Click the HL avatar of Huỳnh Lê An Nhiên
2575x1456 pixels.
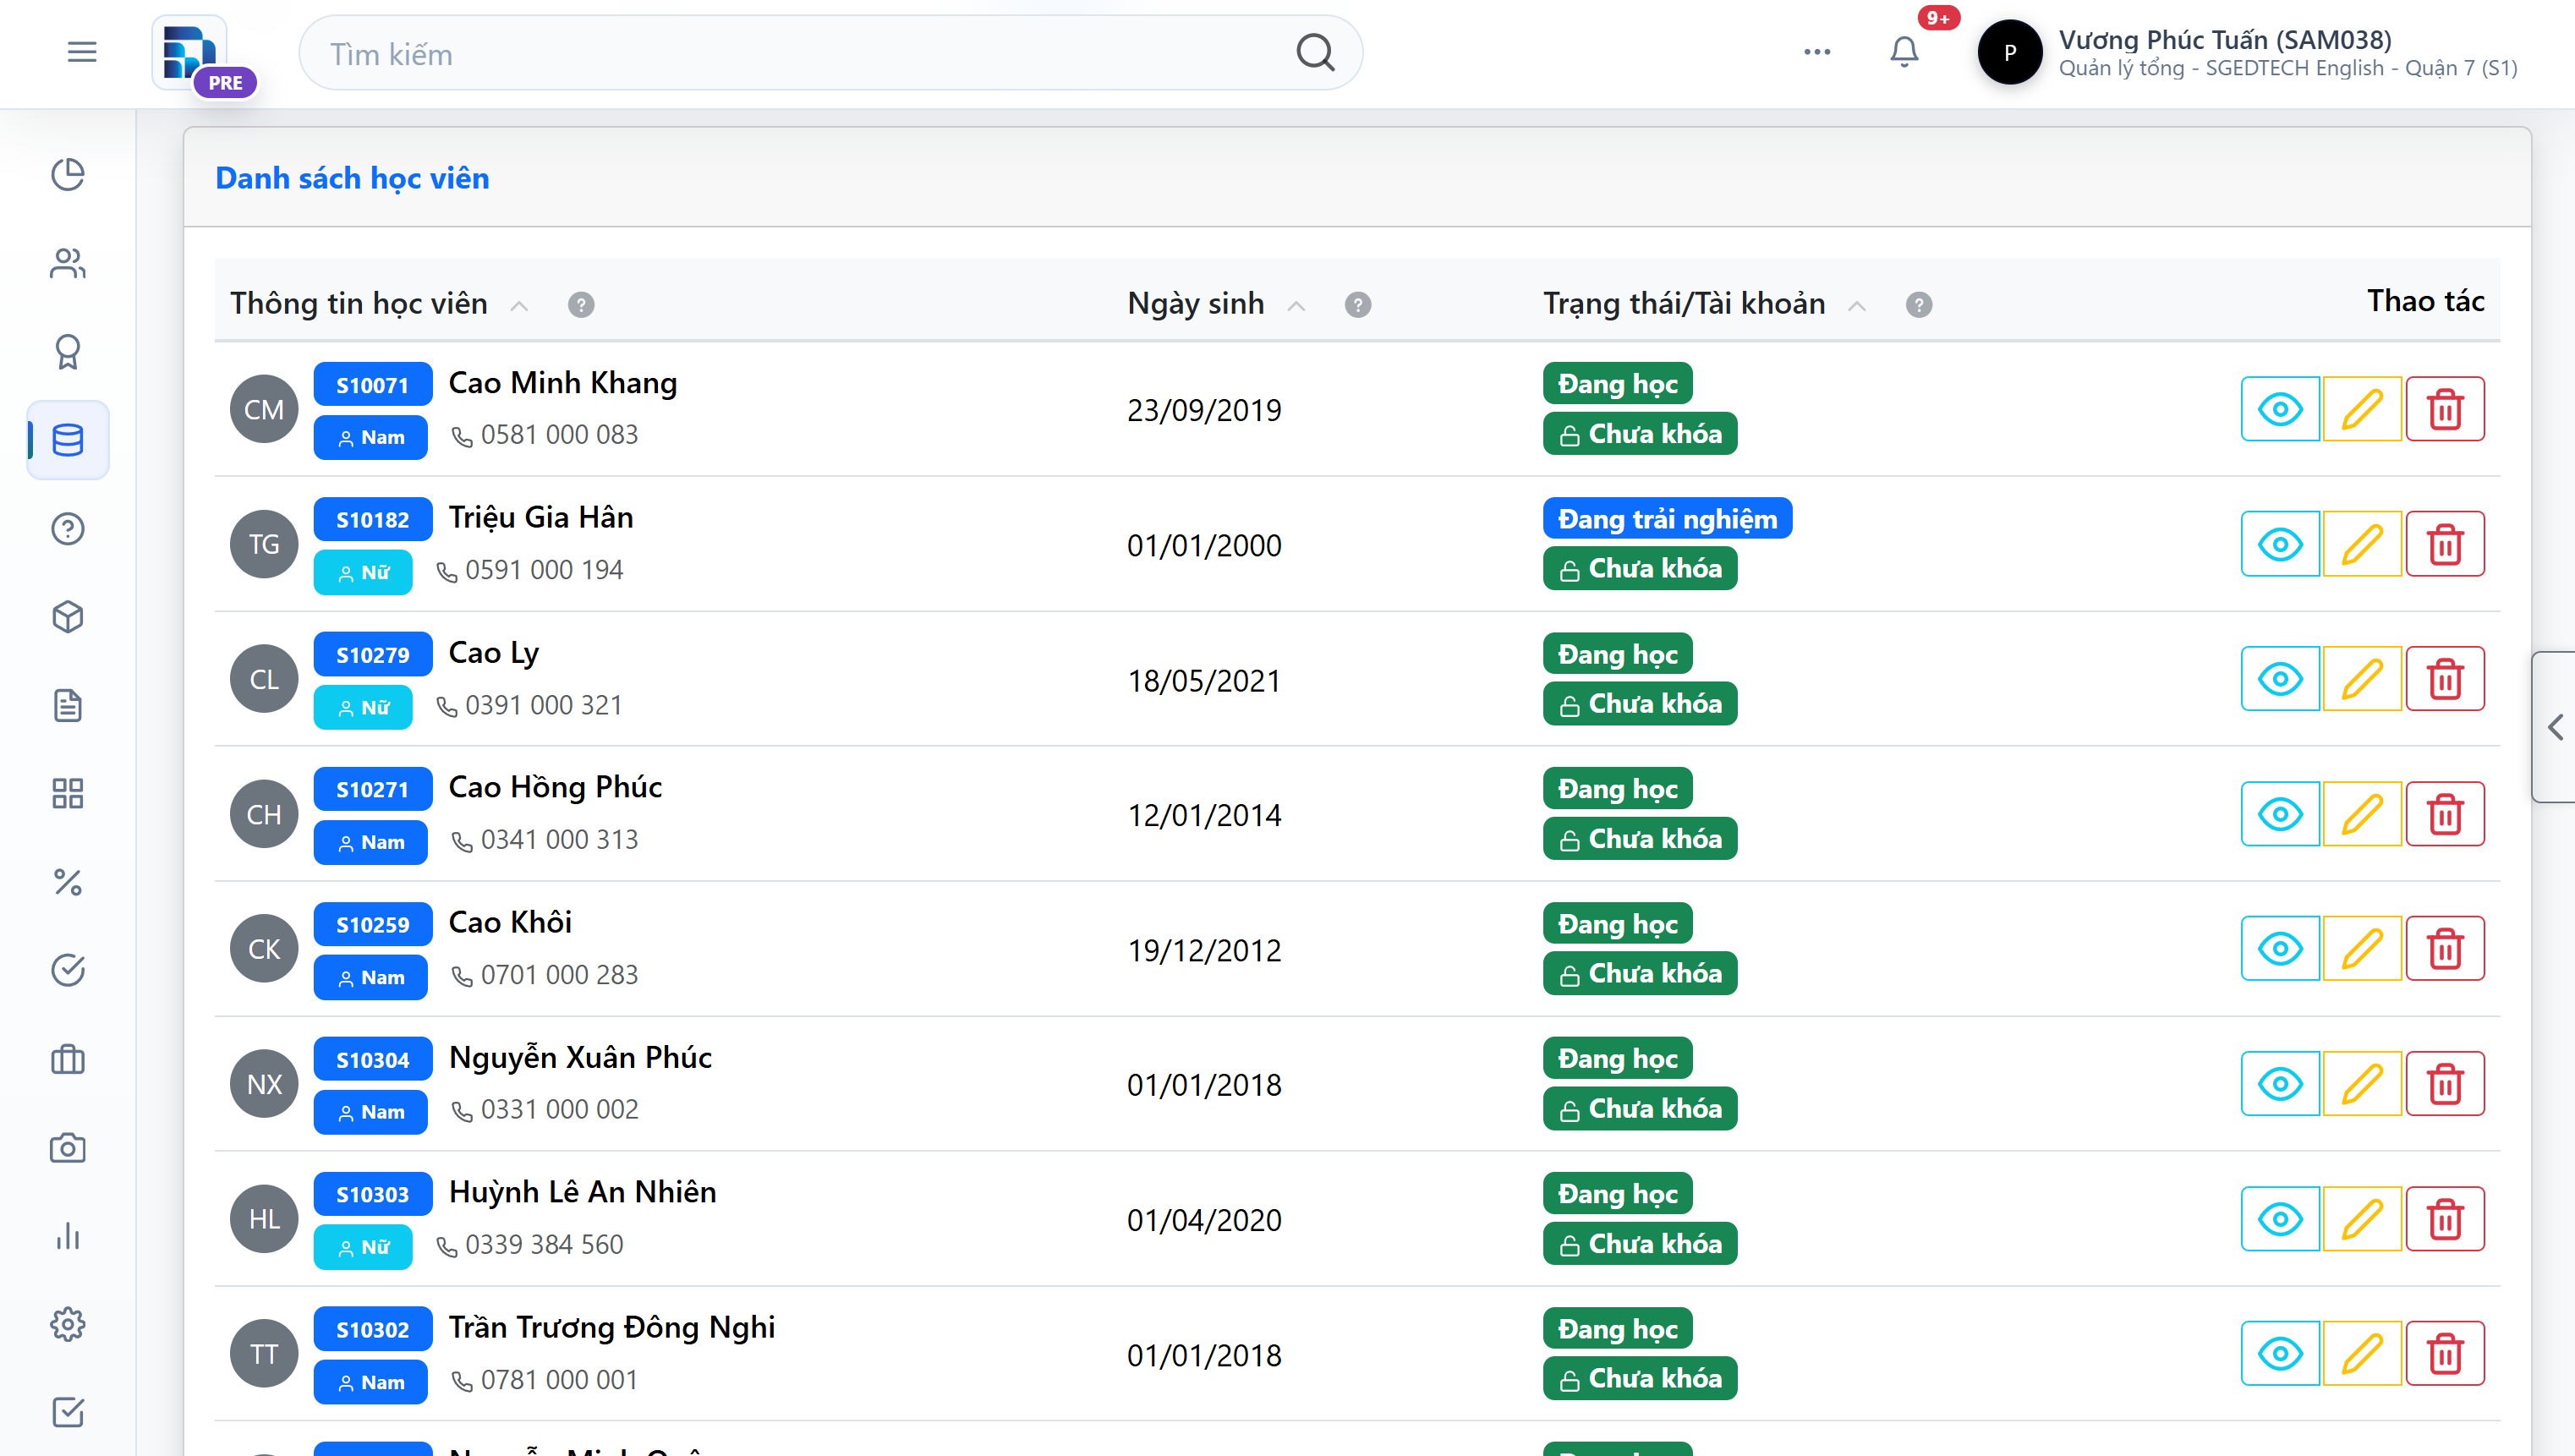[264, 1219]
